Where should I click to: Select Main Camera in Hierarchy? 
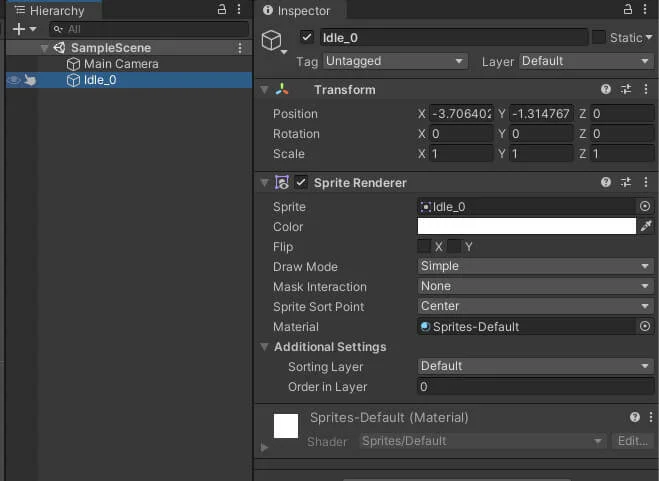(x=121, y=64)
